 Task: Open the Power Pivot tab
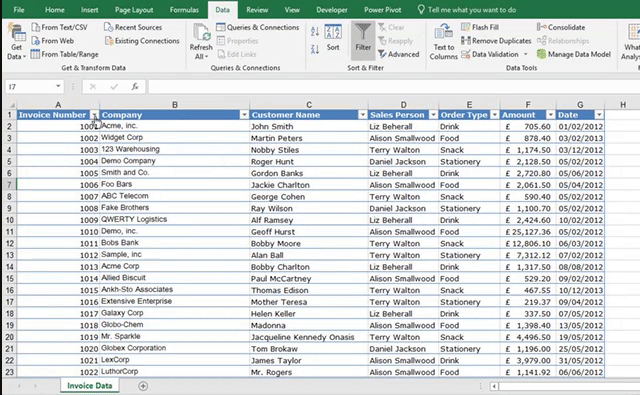click(382, 10)
